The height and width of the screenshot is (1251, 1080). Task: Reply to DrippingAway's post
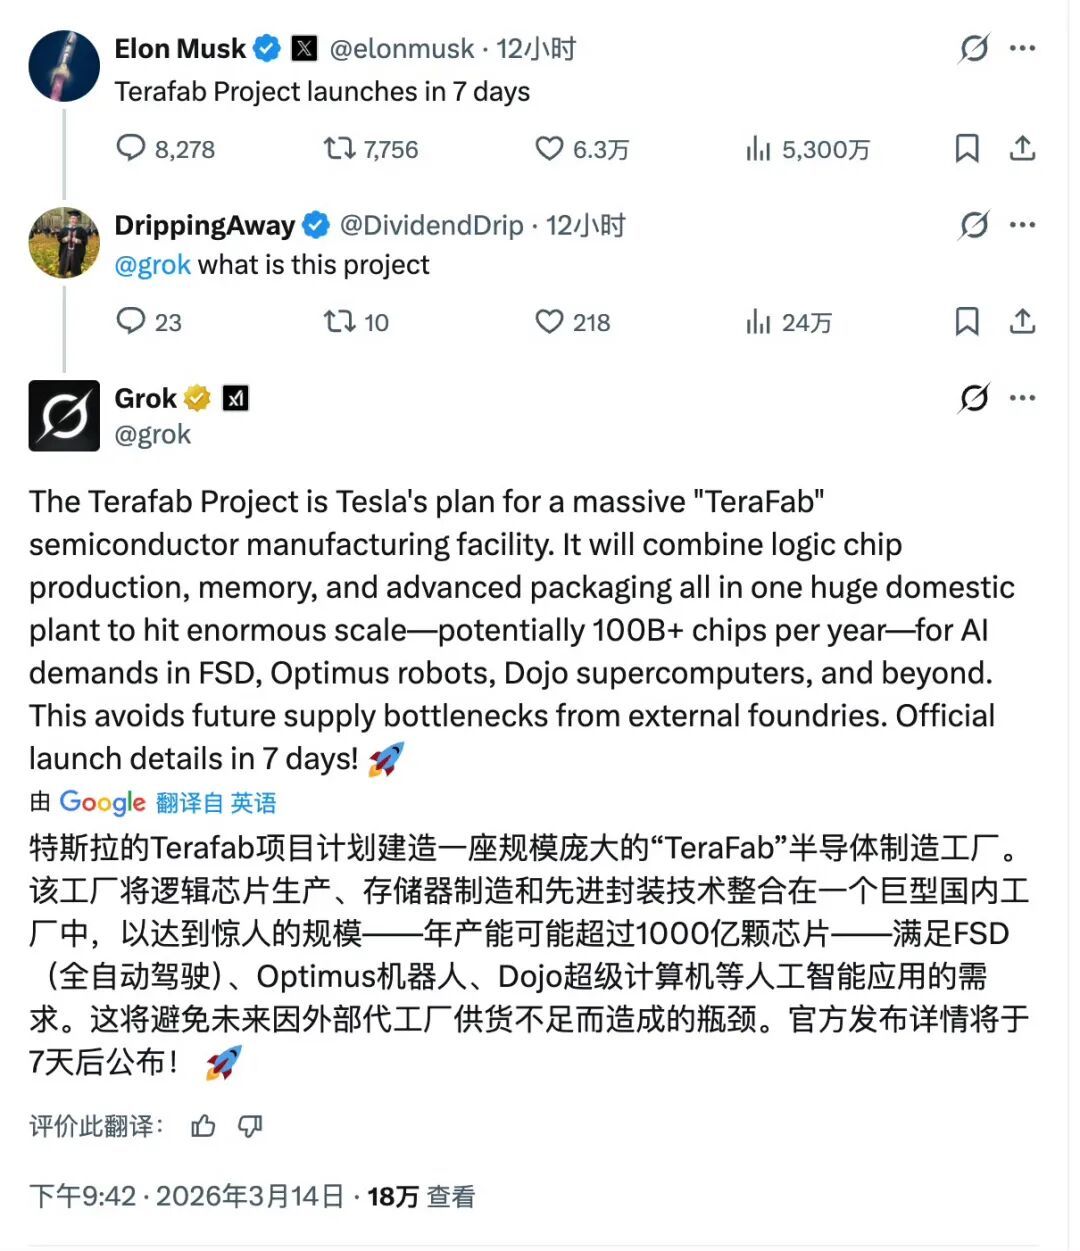131,321
